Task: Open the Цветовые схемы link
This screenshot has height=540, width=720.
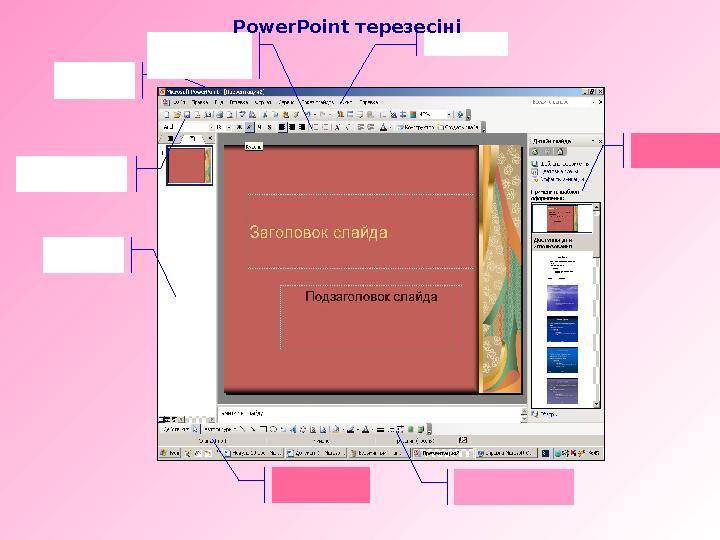Action: point(554,171)
